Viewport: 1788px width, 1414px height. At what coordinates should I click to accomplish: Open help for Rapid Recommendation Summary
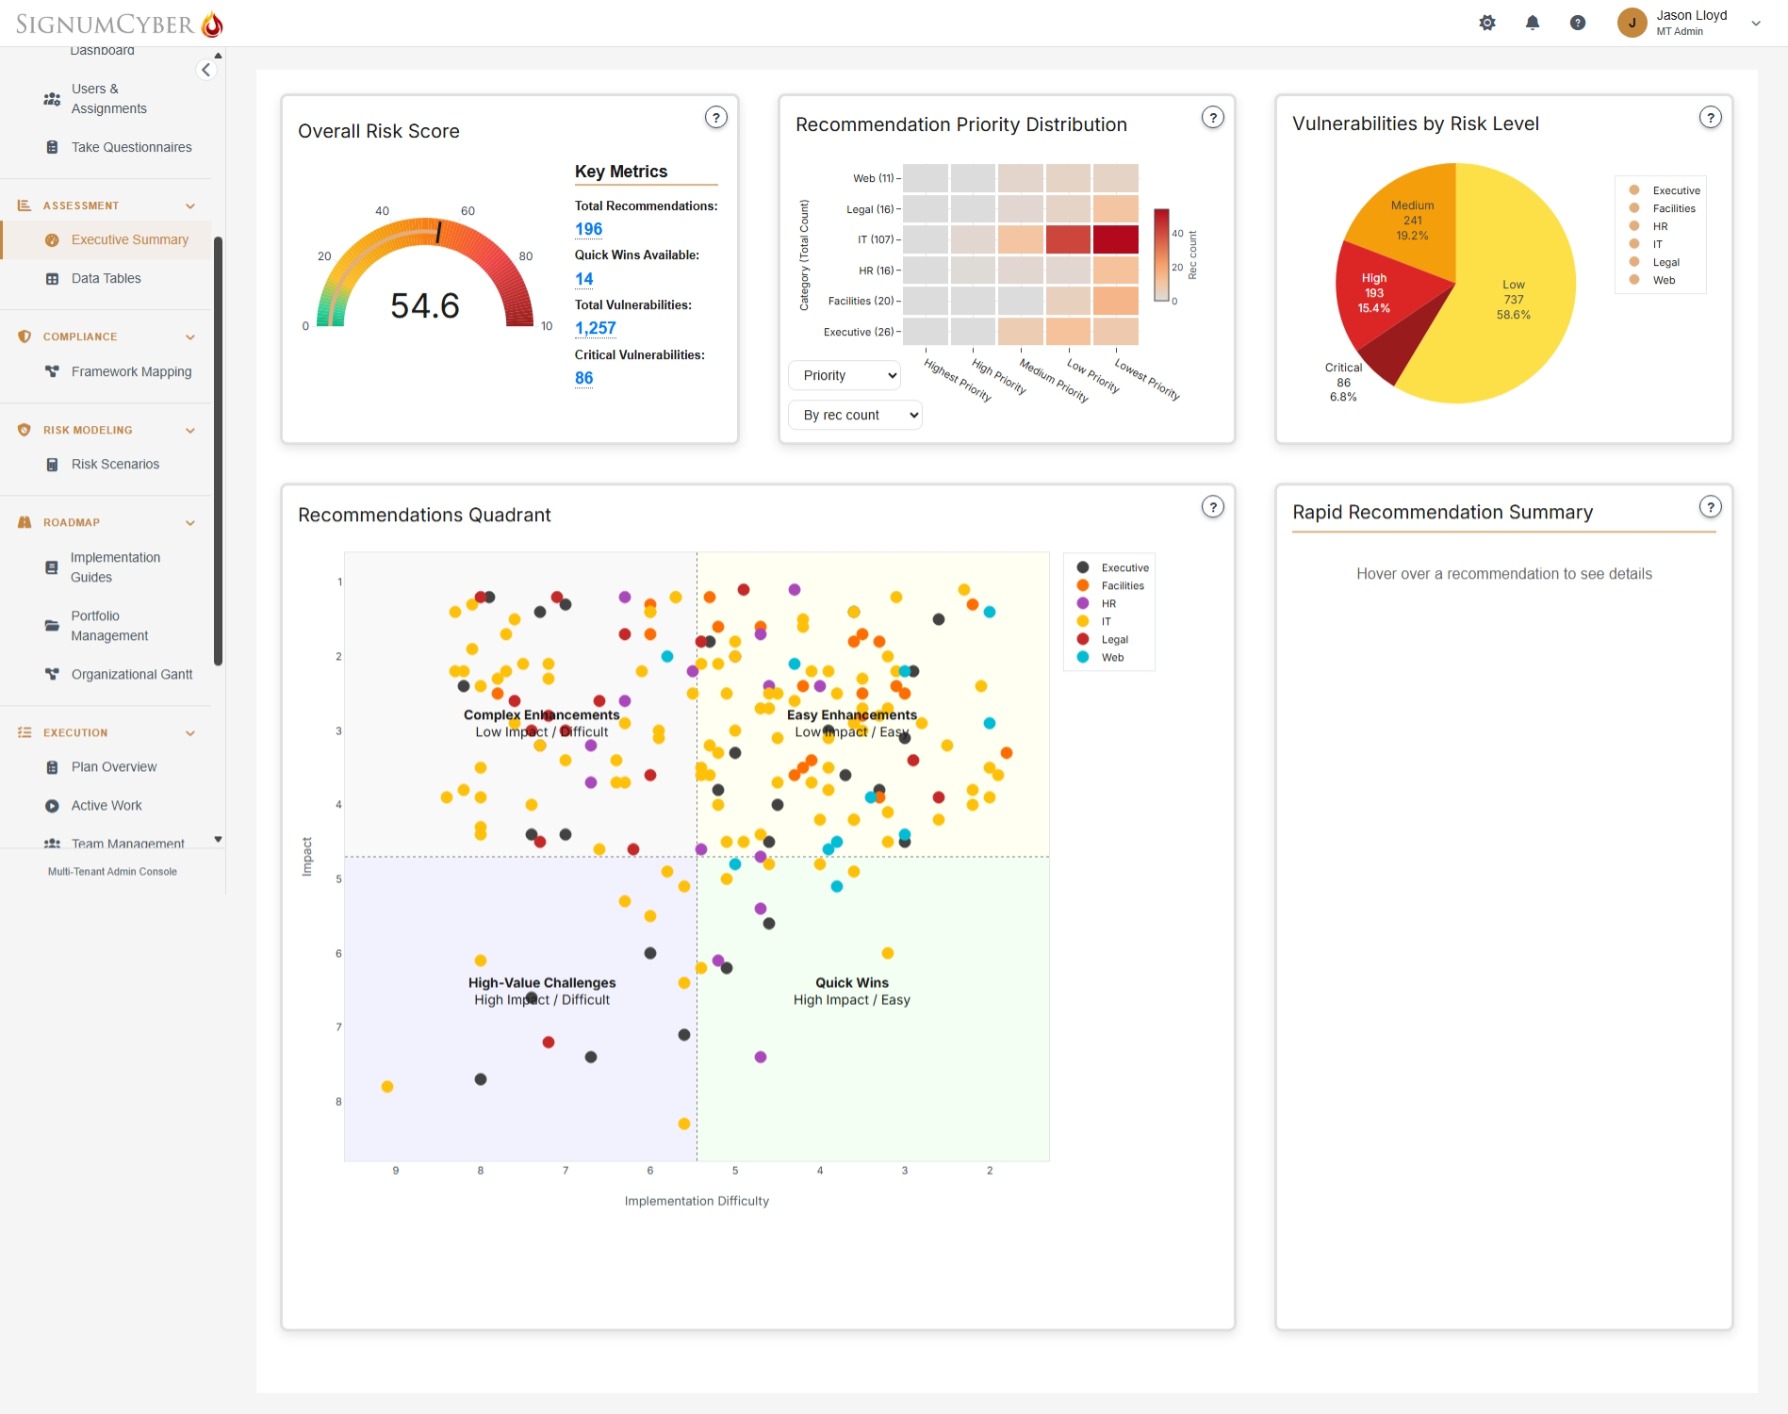pos(1710,507)
